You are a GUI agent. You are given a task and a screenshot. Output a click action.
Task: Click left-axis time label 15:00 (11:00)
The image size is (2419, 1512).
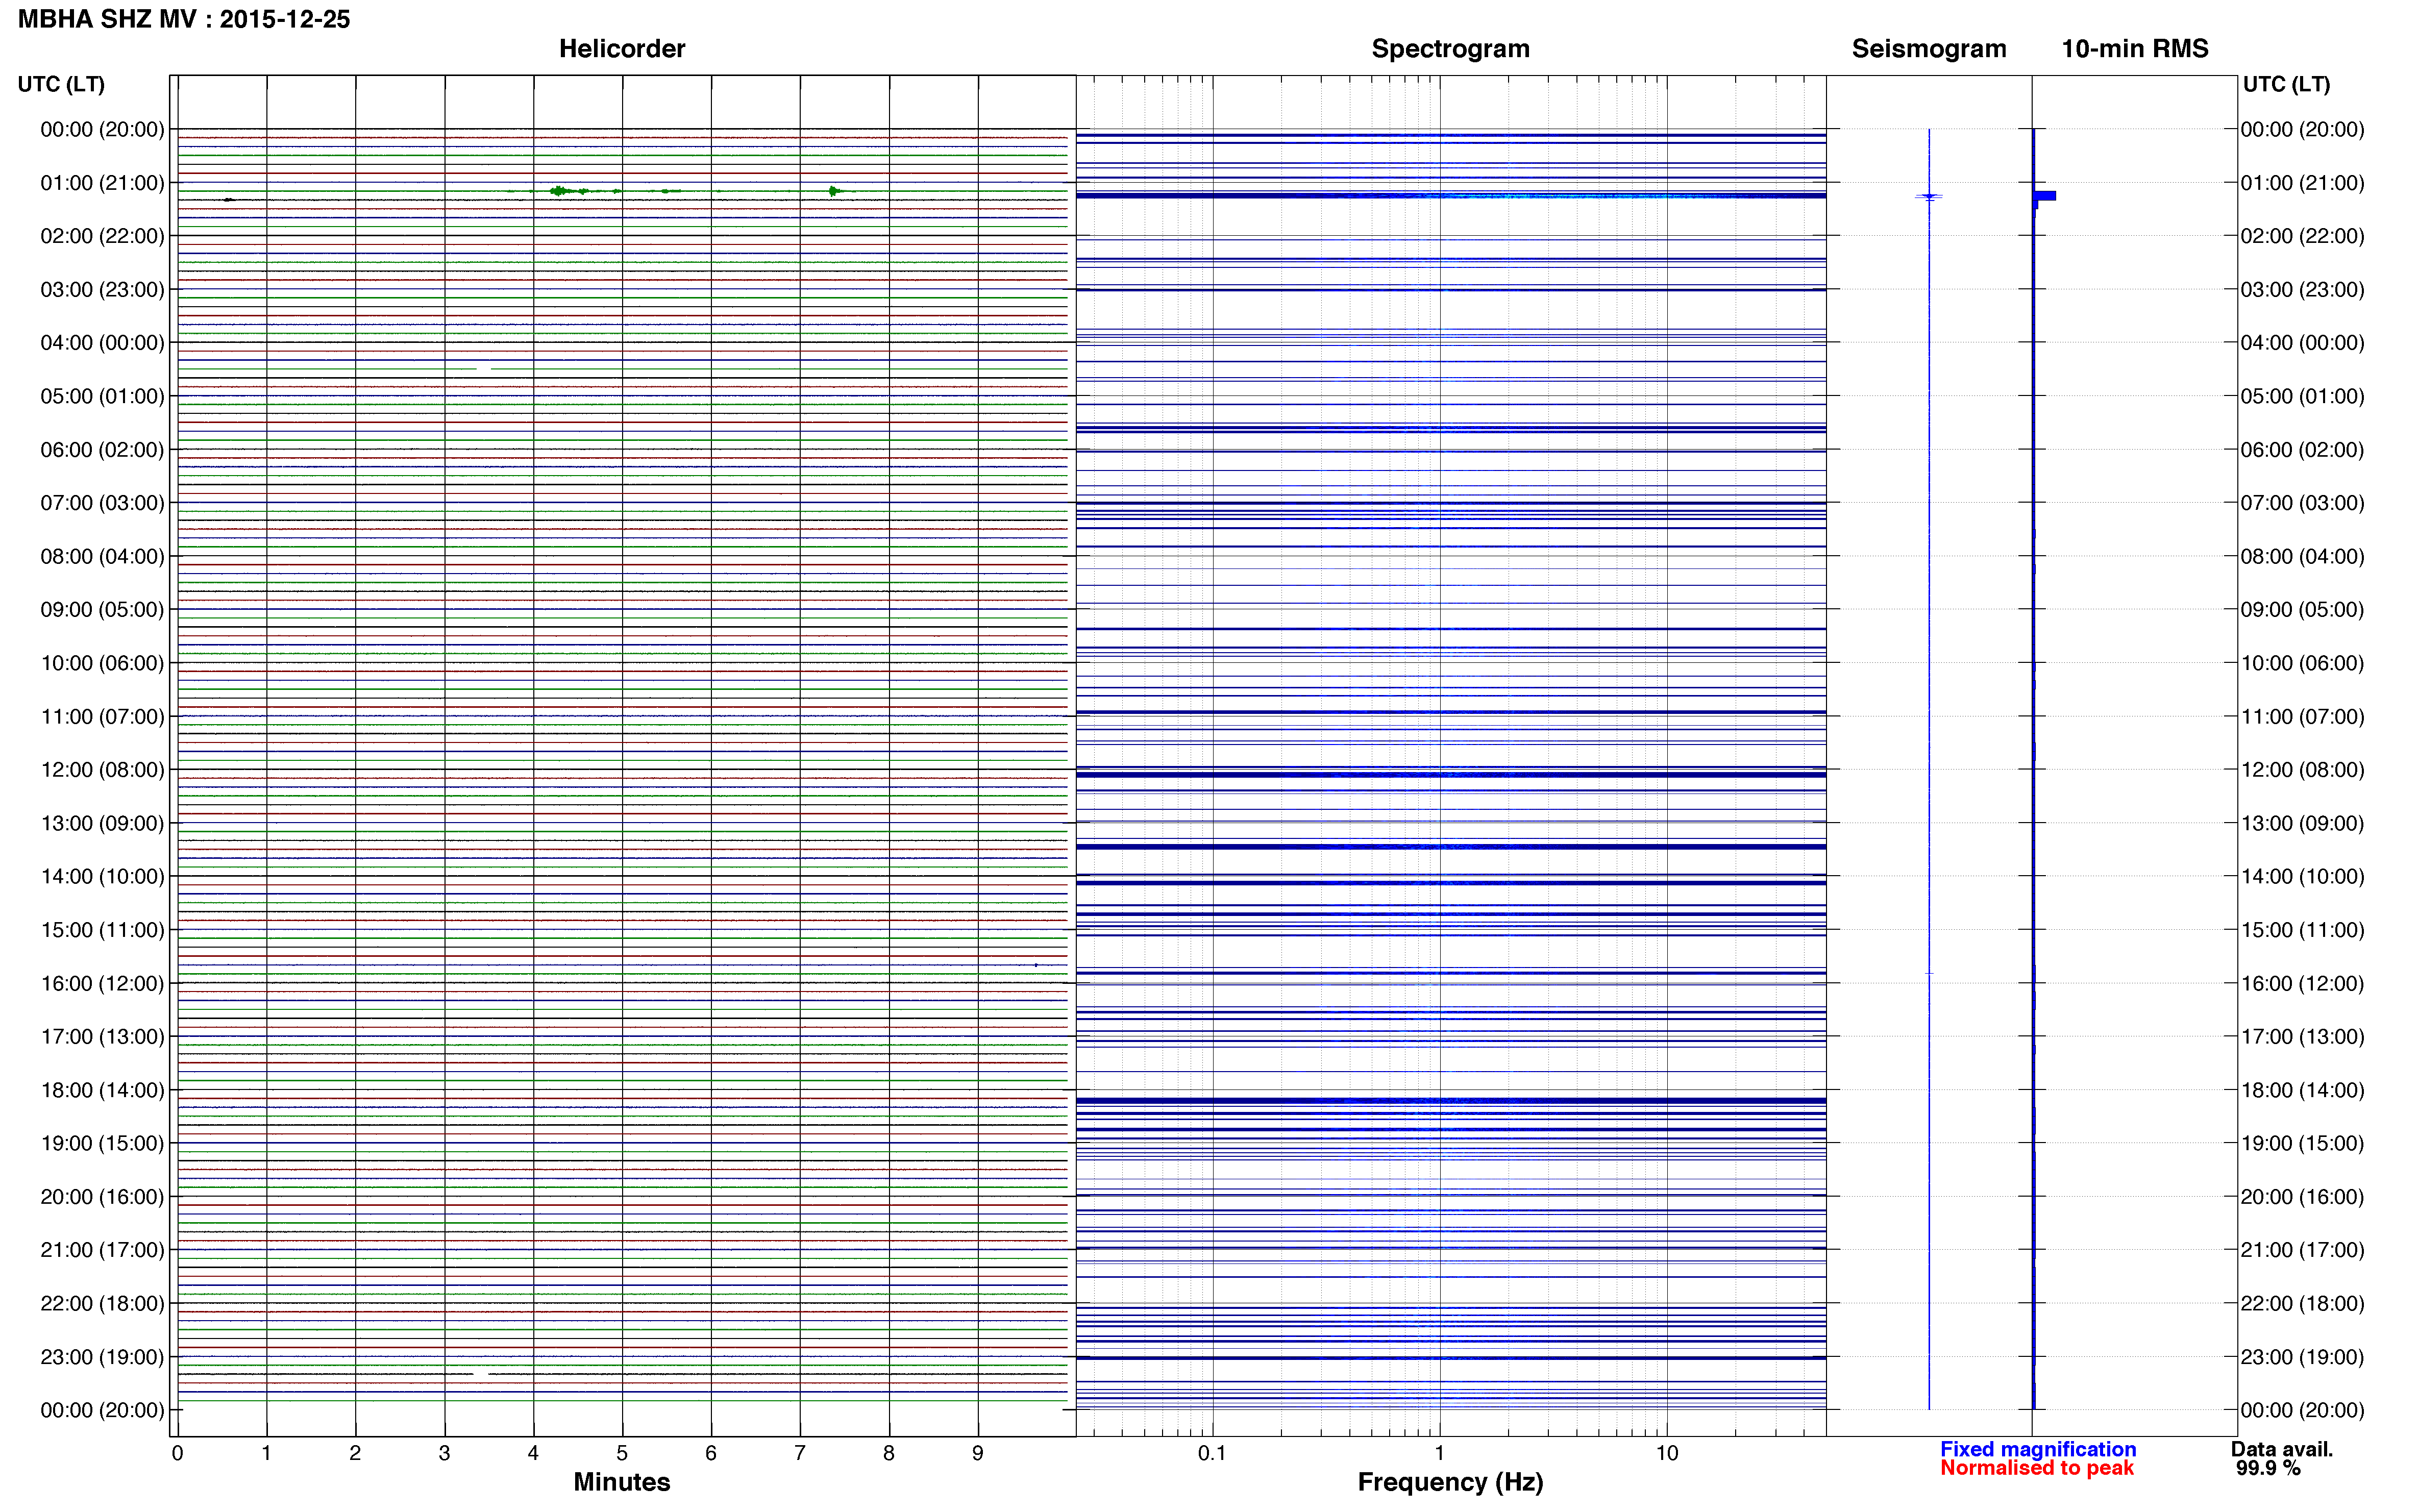(103, 930)
